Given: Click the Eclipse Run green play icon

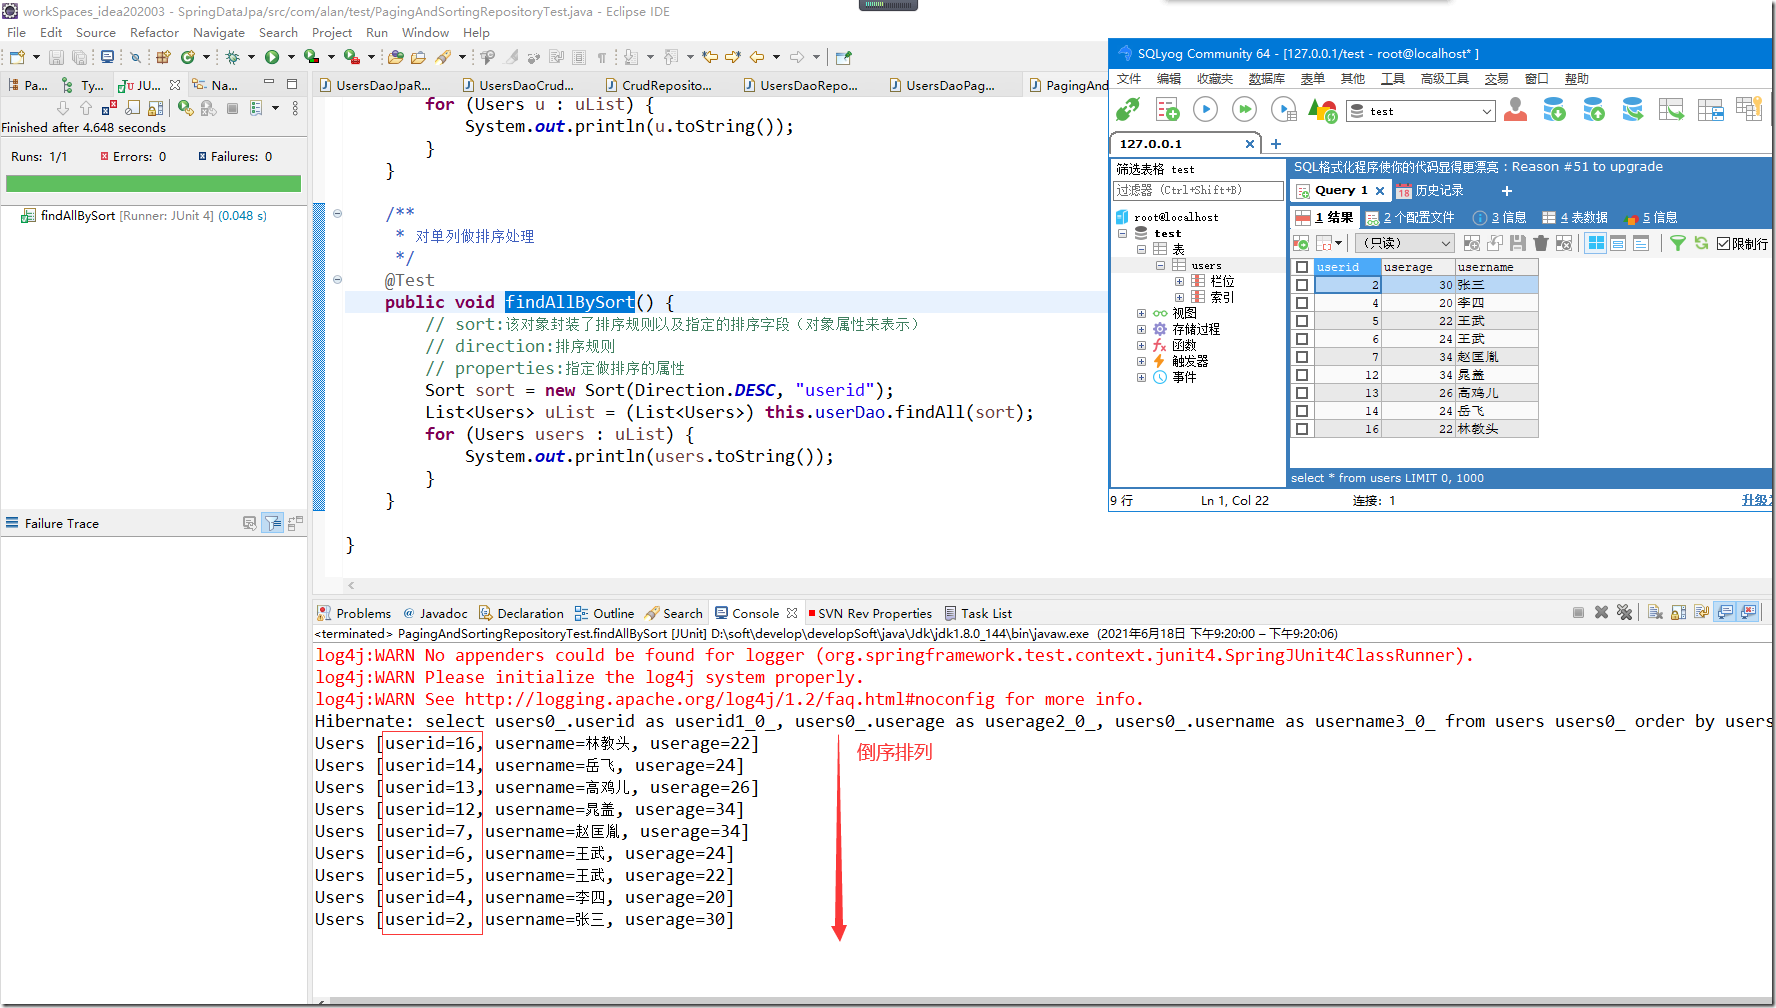Looking at the screenshot, I should [271, 57].
